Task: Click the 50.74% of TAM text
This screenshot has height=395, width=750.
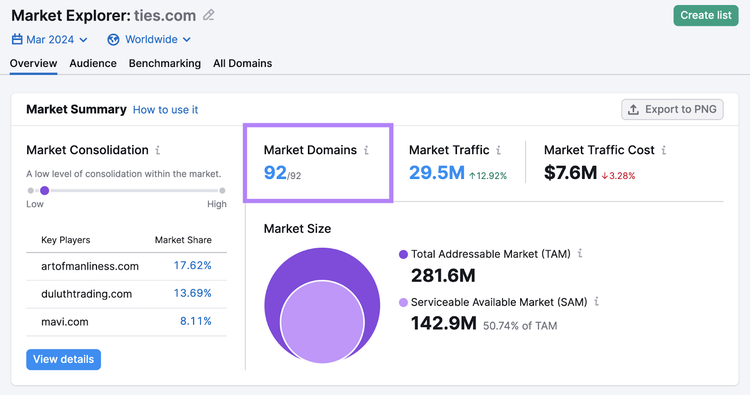Action: click(520, 326)
